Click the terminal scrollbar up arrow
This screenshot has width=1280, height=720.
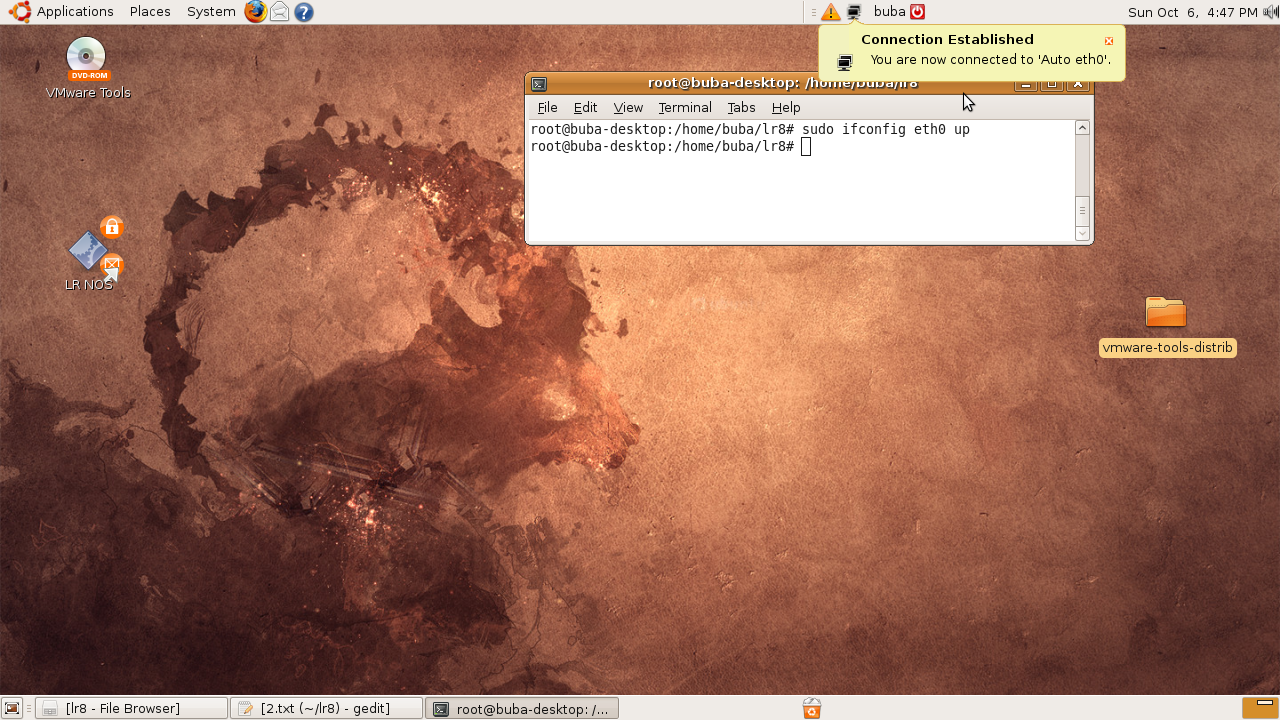pyautogui.click(x=1082, y=128)
